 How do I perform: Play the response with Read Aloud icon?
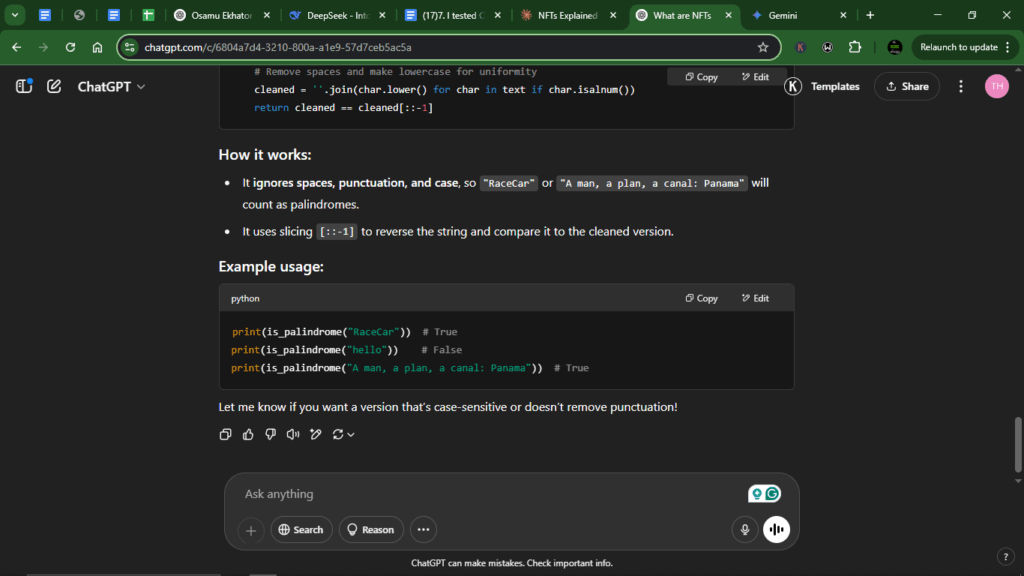coord(293,434)
